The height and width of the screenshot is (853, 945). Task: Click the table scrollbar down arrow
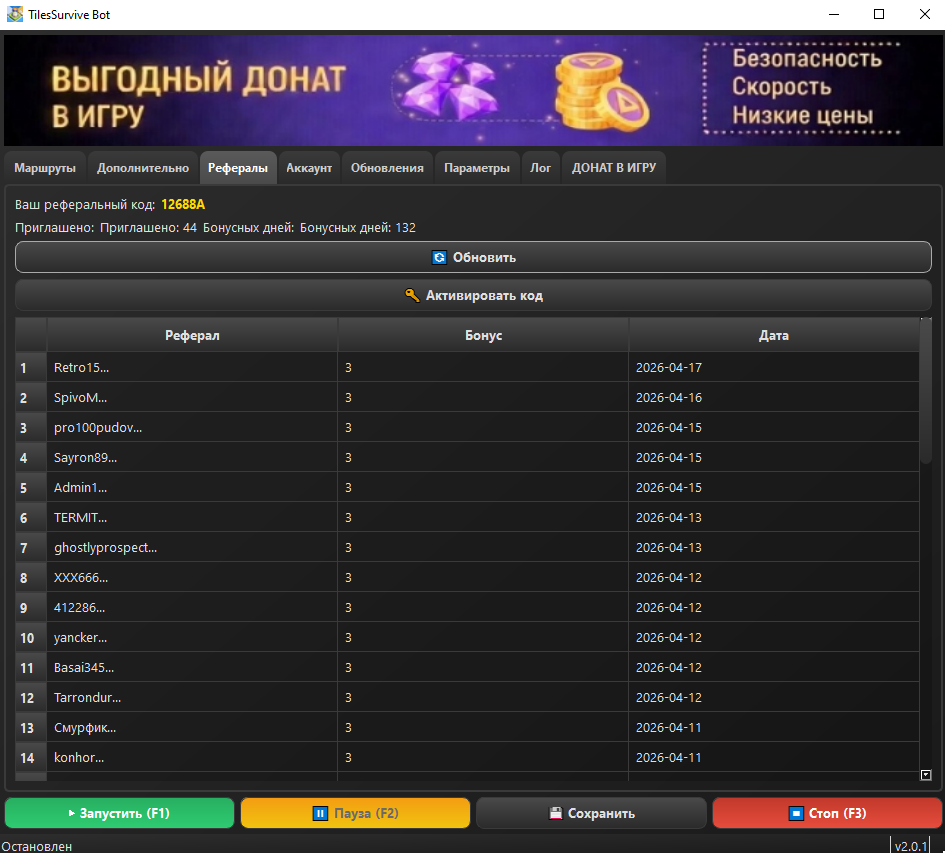(925, 774)
